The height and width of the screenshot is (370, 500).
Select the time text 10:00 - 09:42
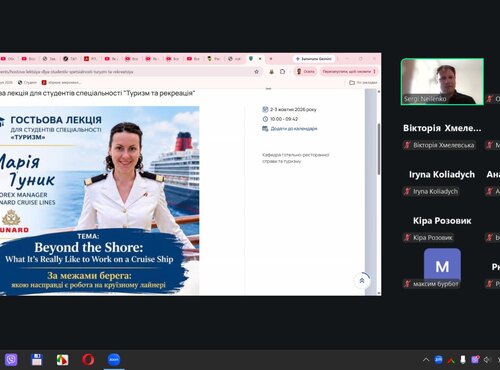pyautogui.click(x=284, y=119)
